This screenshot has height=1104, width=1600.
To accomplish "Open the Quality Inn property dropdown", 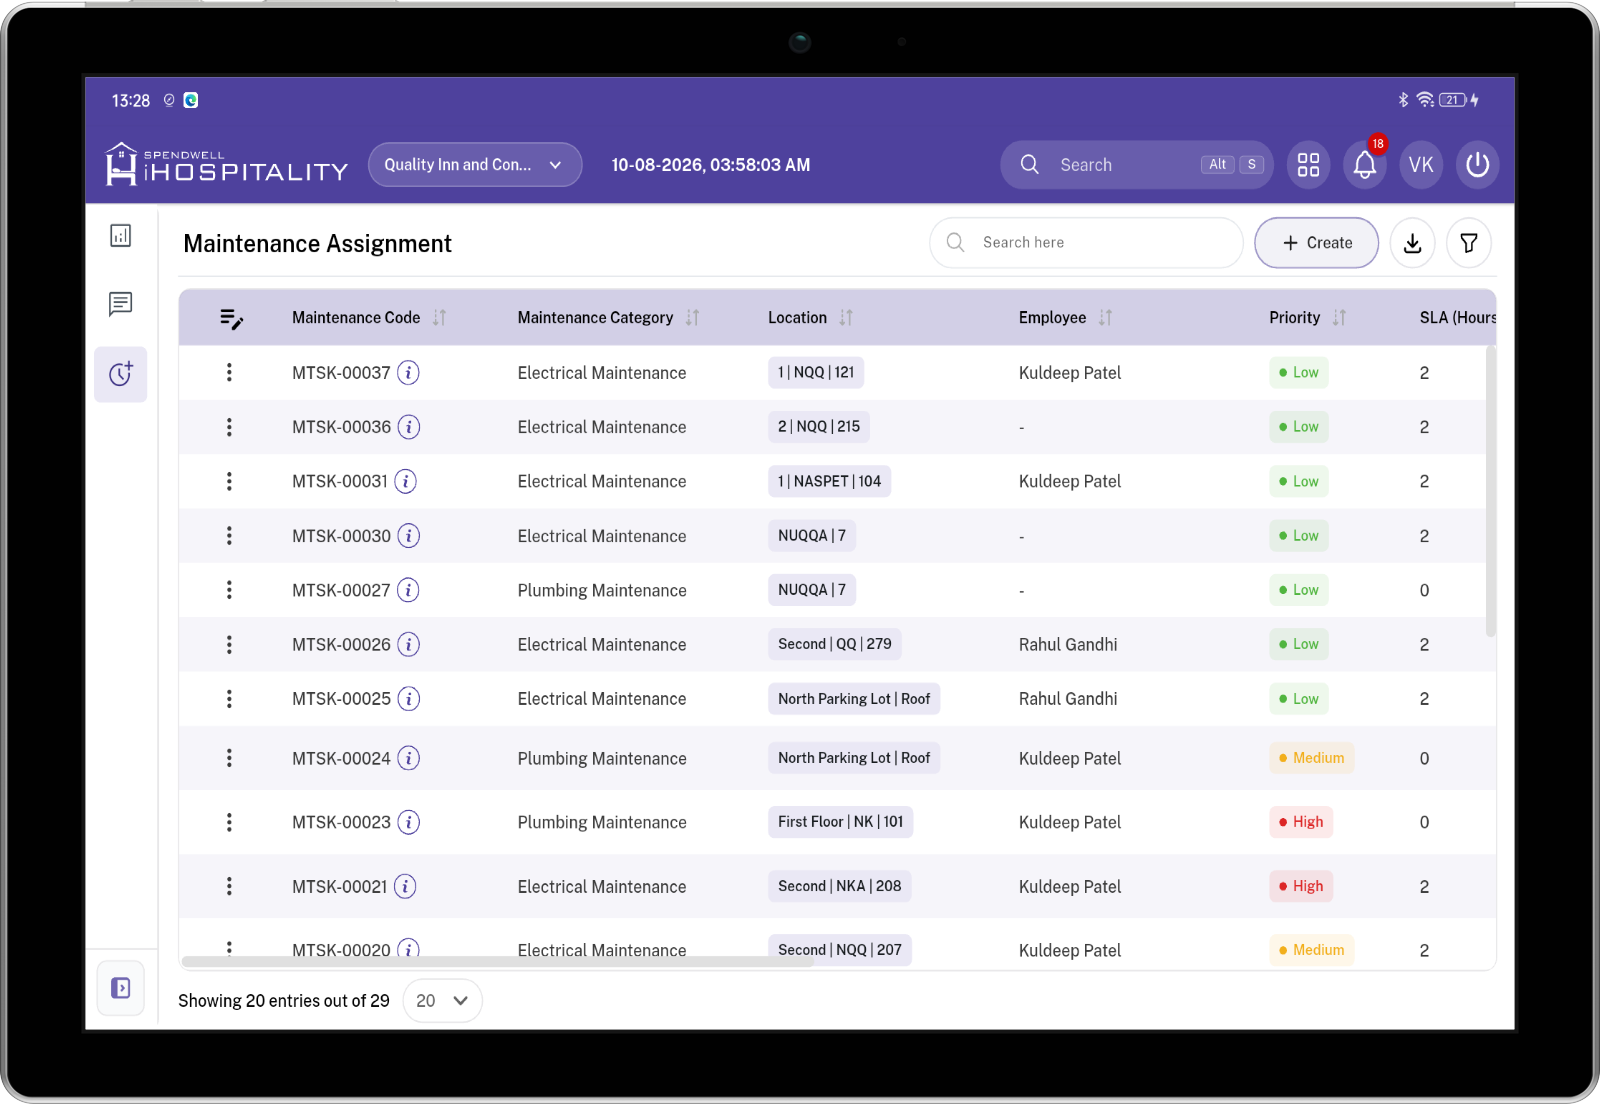I will point(475,165).
